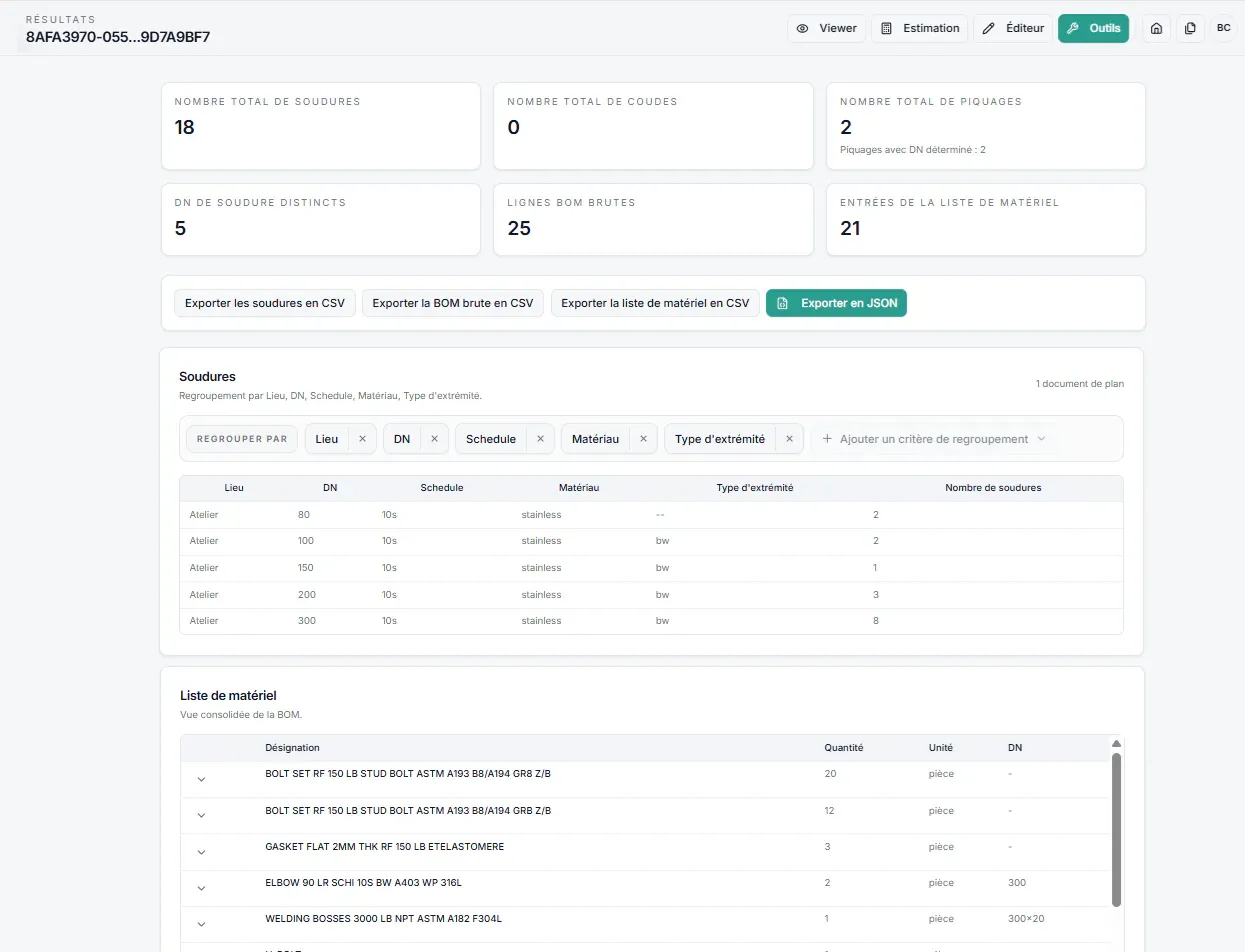Click the Matériau column header in welds table
The height and width of the screenshot is (952, 1245).
point(578,488)
